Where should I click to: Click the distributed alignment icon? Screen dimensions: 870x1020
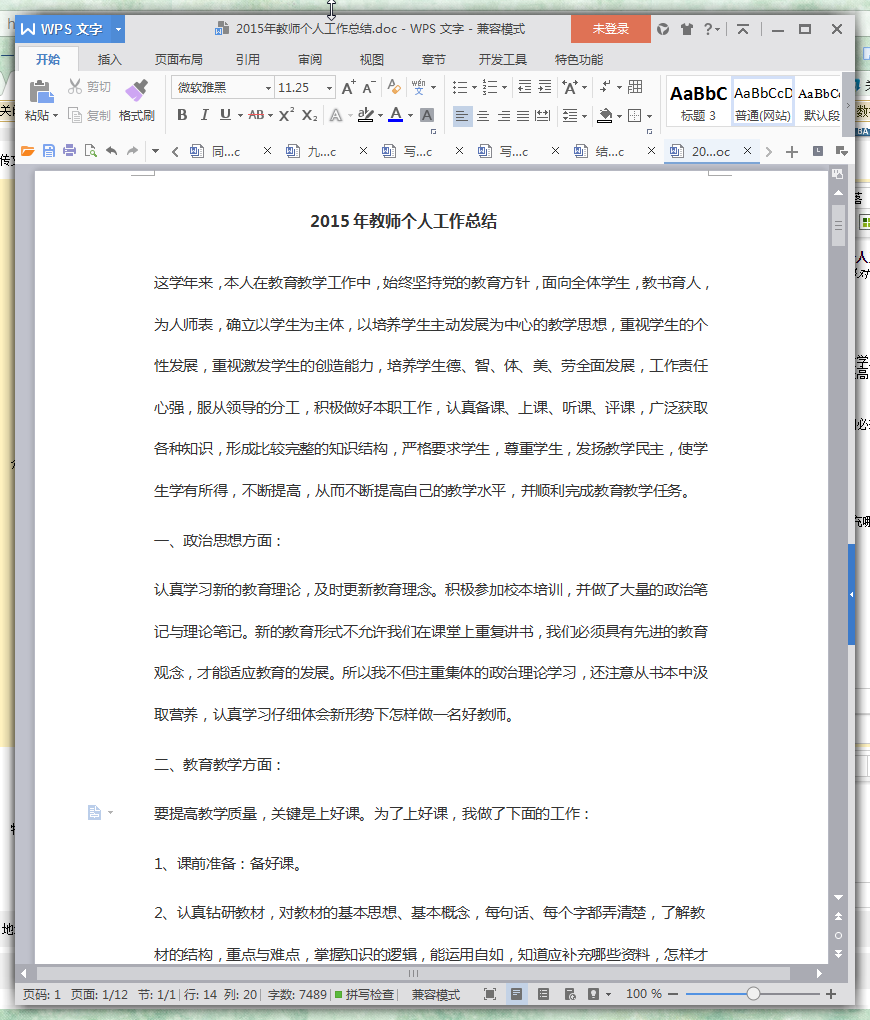542,116
